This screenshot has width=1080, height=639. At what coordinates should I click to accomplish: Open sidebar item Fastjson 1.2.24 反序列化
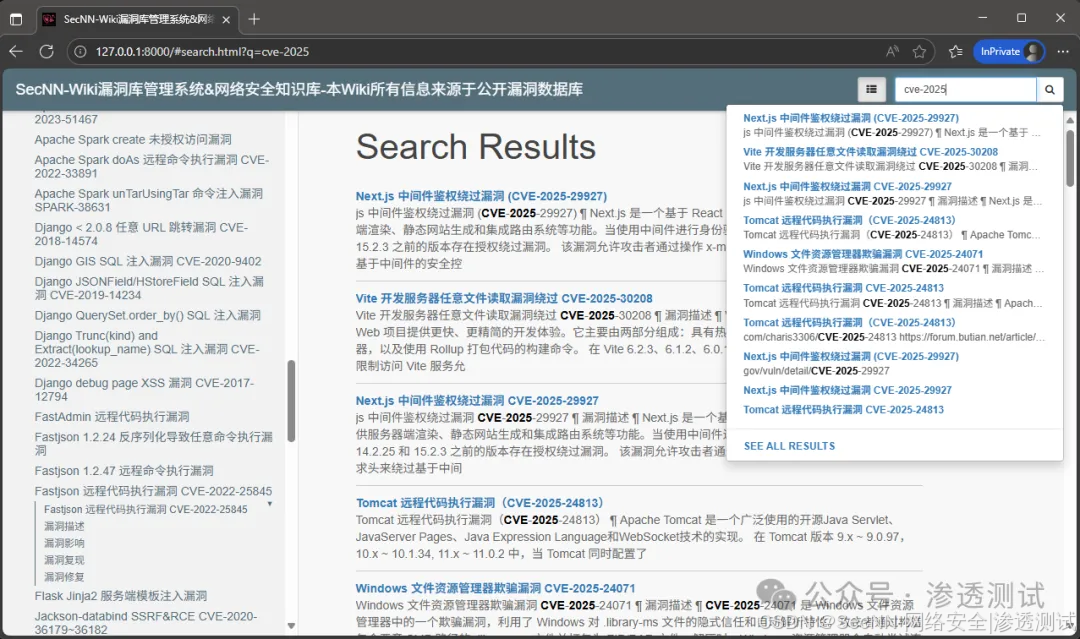click(x=154, y=443)
